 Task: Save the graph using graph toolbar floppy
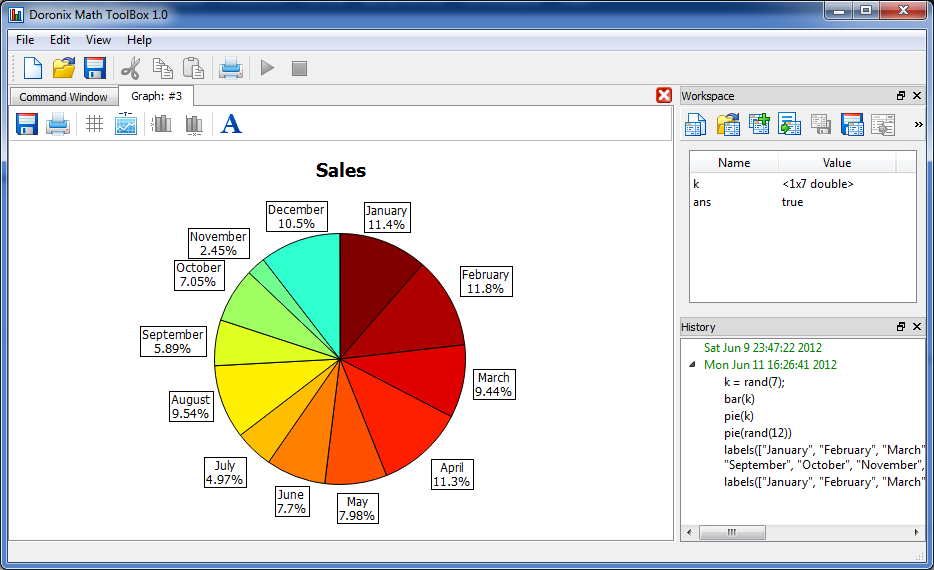point(27,124)
